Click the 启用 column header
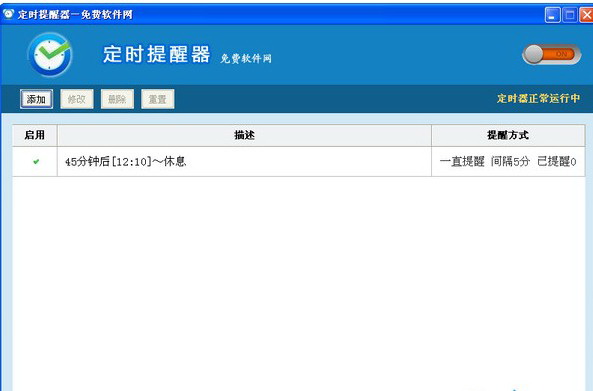Screen dimensions: 593x391 pyautogui.click(x=35, y=135)
